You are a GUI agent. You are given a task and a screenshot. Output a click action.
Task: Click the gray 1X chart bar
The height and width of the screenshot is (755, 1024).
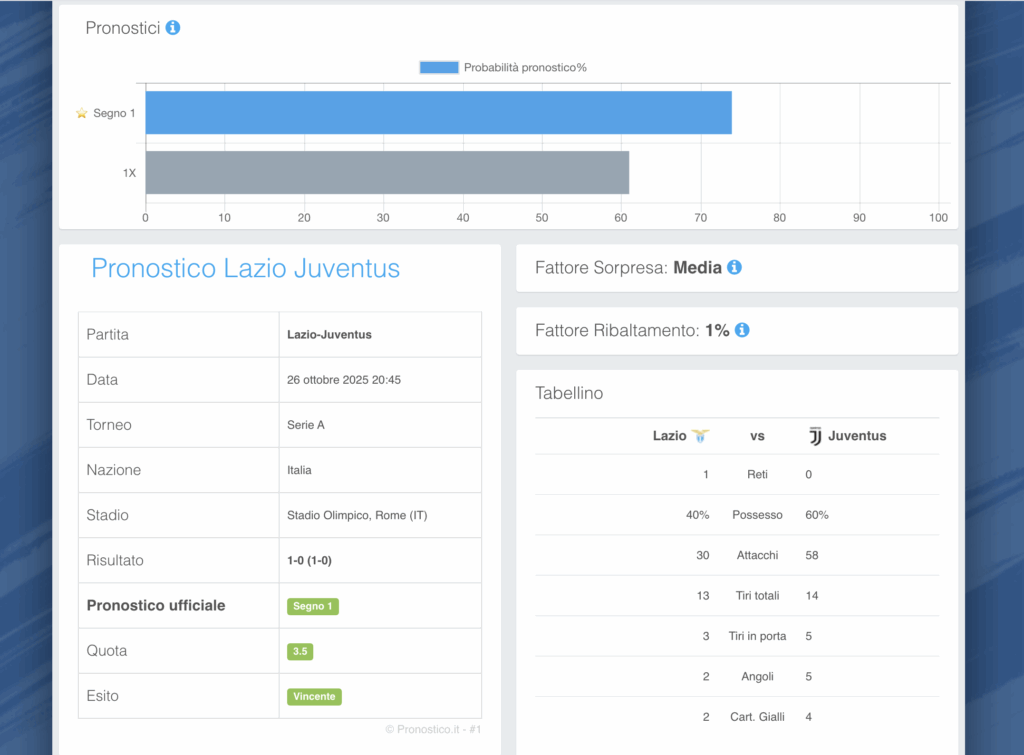tap(387, 172)
